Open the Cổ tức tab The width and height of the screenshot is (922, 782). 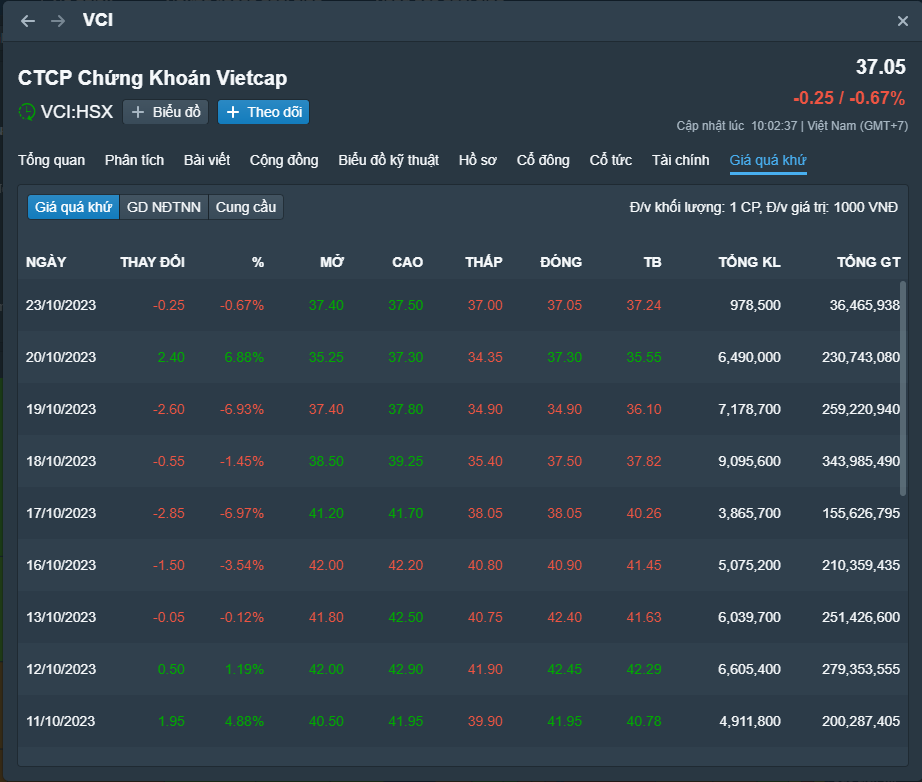(x=610, y=160)
